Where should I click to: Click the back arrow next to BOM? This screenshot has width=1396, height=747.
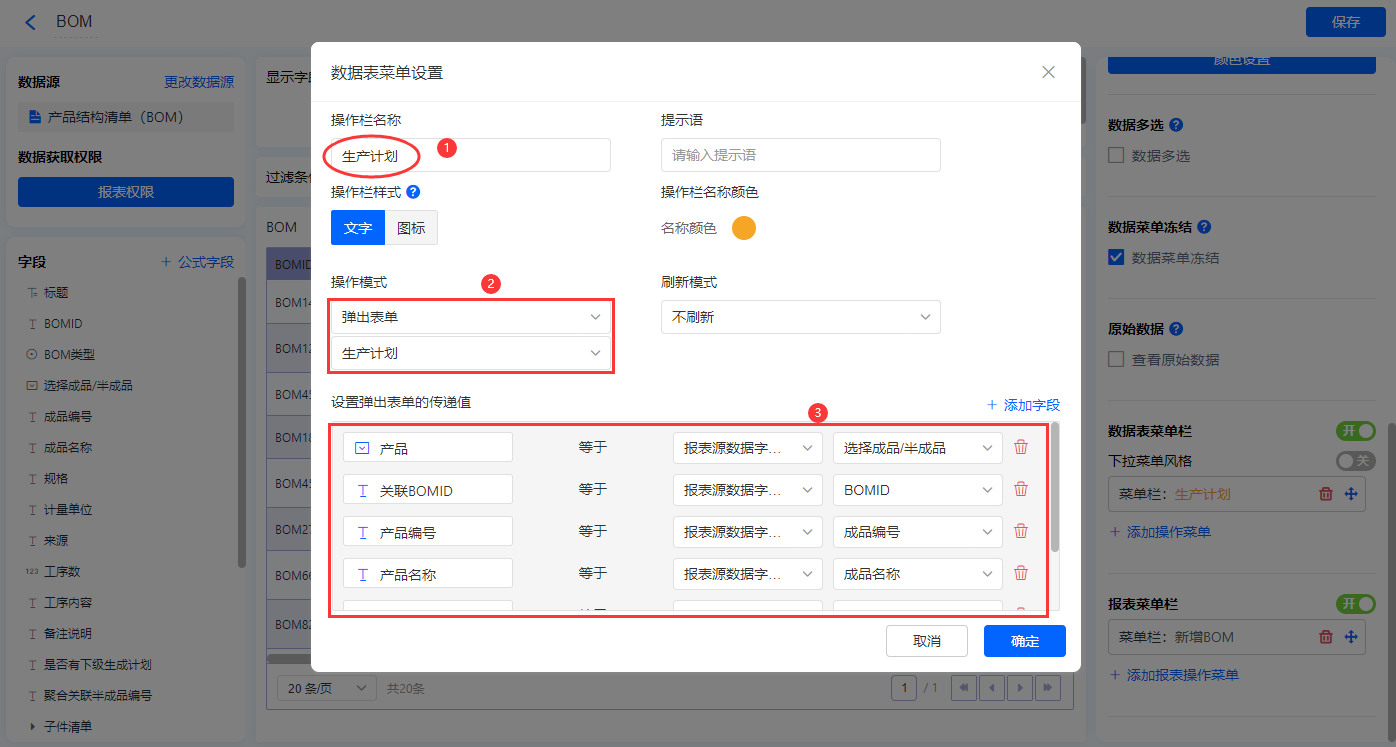tap(31, 22)
